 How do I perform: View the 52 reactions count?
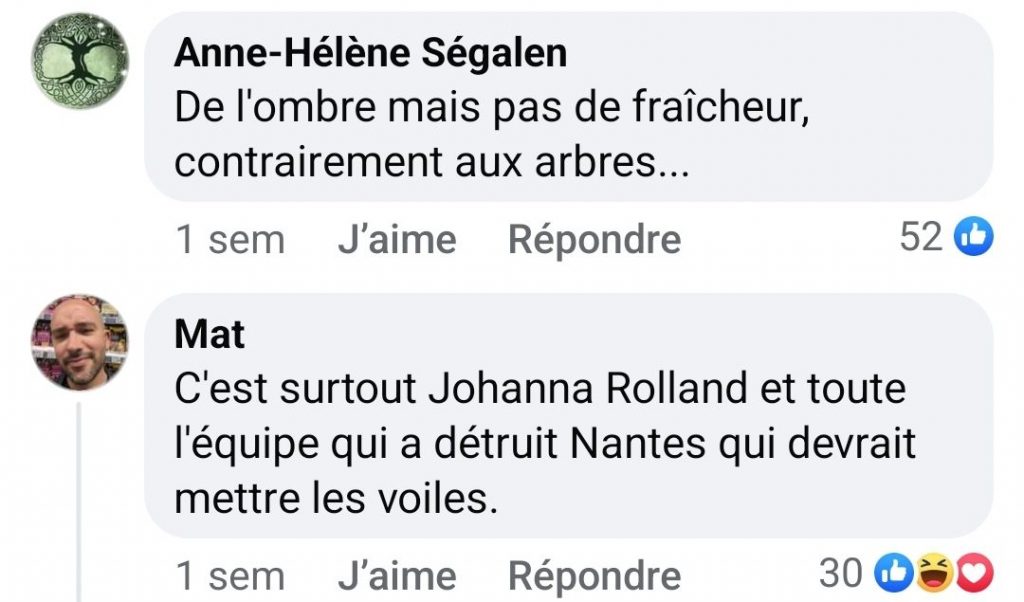pos(921,237)
